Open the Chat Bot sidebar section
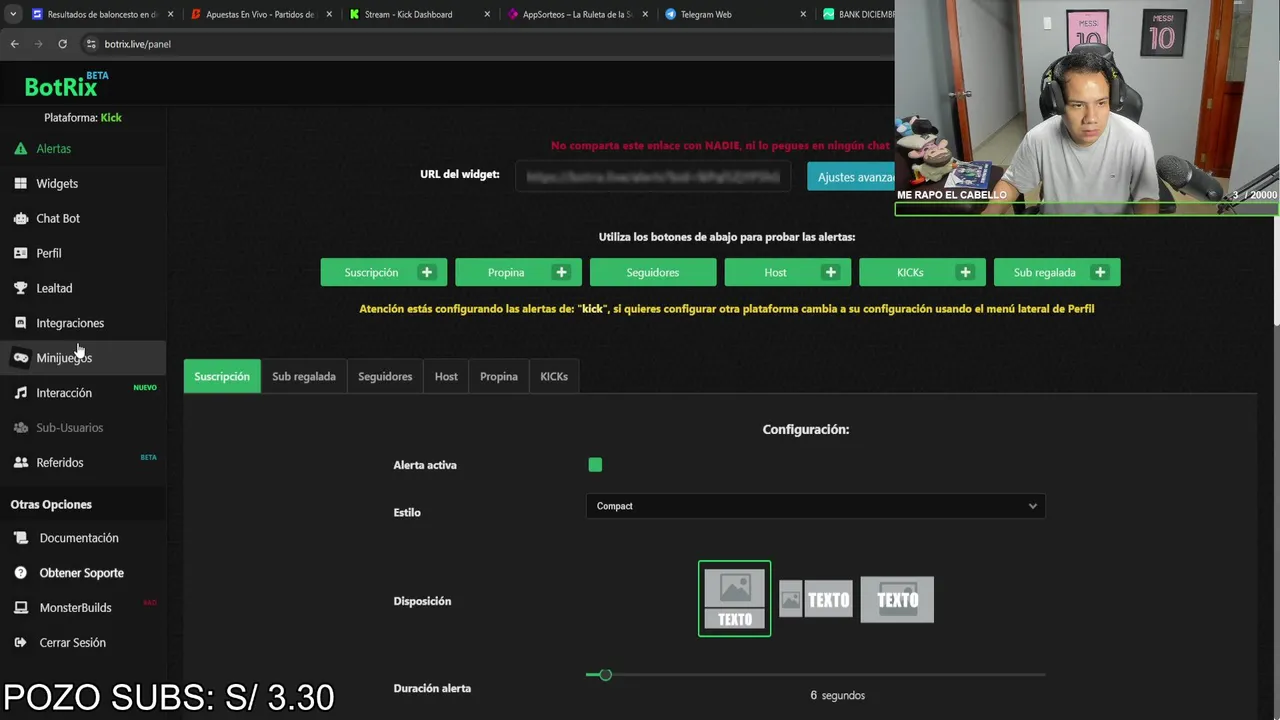Viewport: 1280px width, 720px height. 83,218
